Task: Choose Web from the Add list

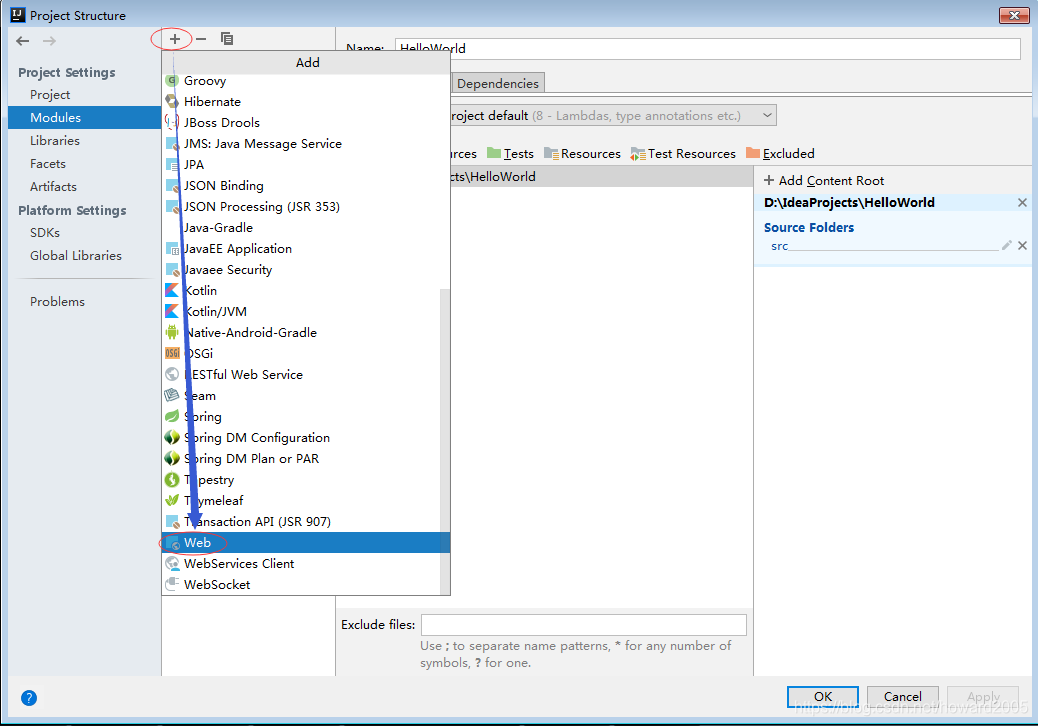Action: [x=306, y=543]
